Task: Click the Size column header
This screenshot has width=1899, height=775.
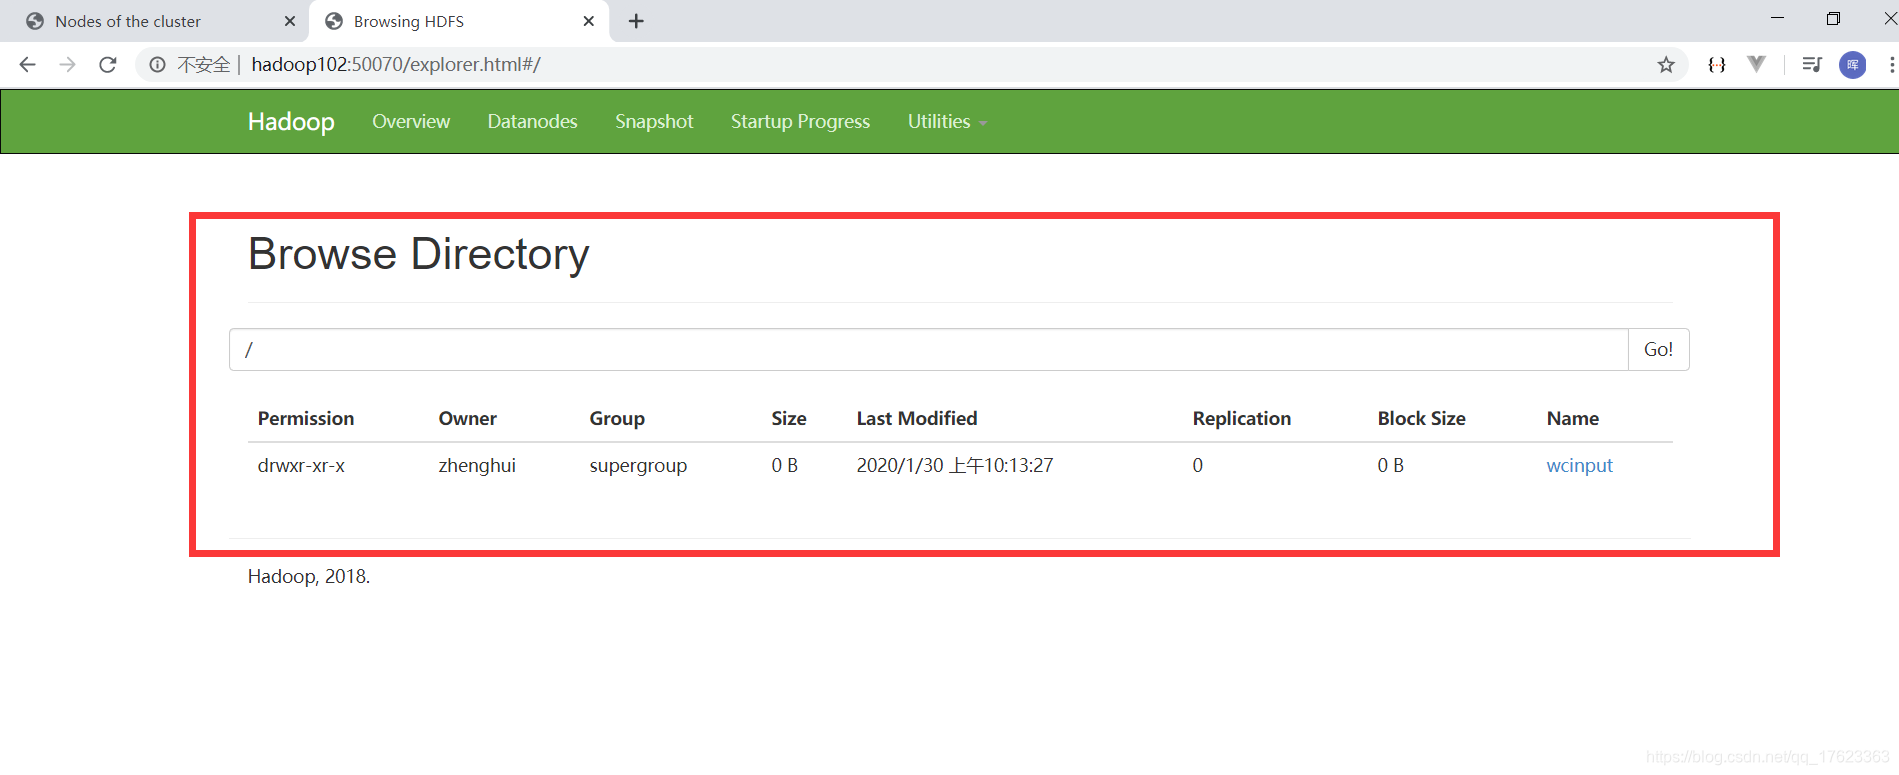Action: [789, 419]
